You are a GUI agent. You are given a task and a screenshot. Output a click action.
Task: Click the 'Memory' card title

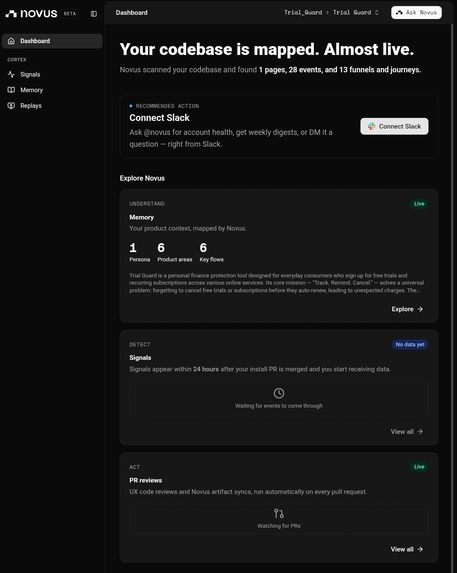click(x=141, y=217)
